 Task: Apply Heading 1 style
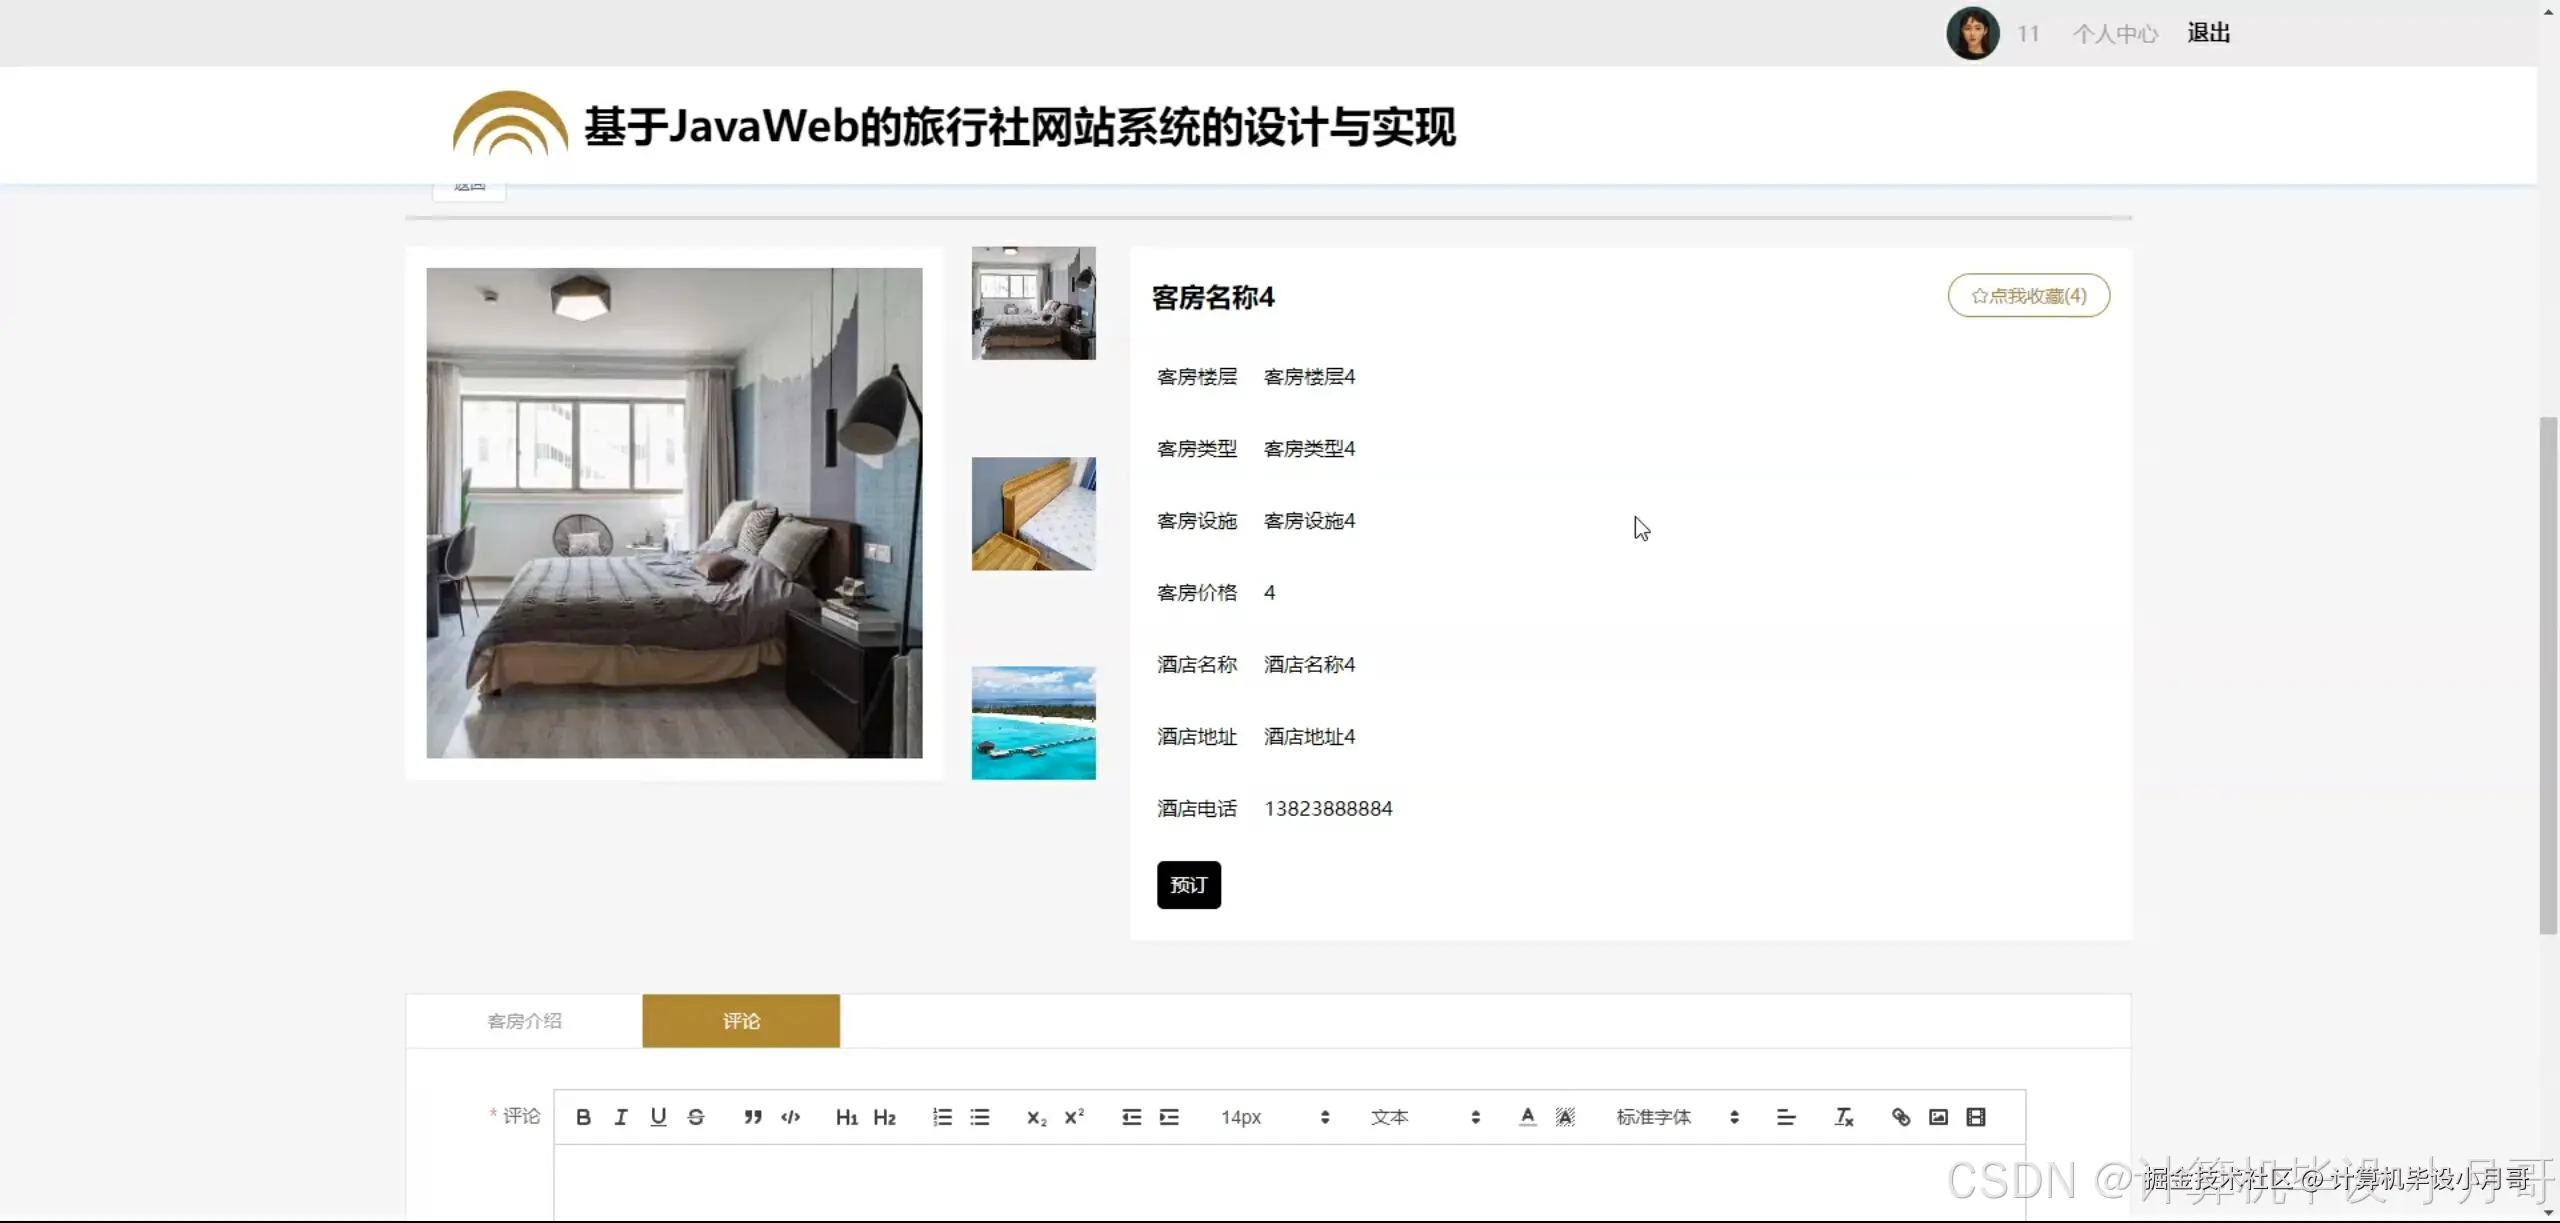click(x=846, y=1117)
